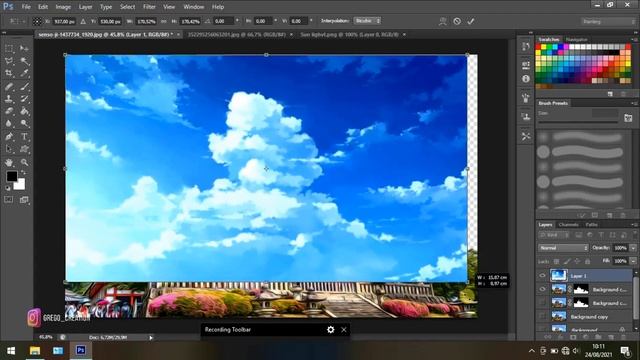Reset default foreground and background colors

coord(8,188)
